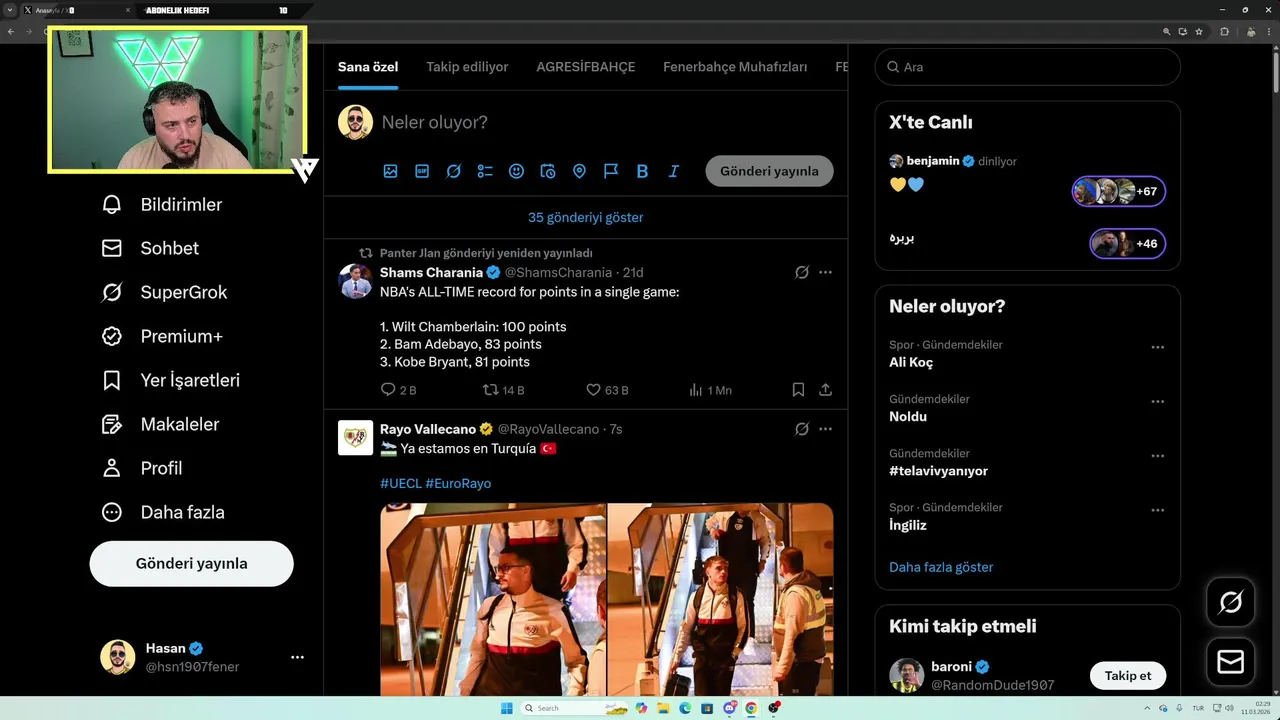Open emoji picker in composer
The image size is (1280, 720).
(516, 171)
